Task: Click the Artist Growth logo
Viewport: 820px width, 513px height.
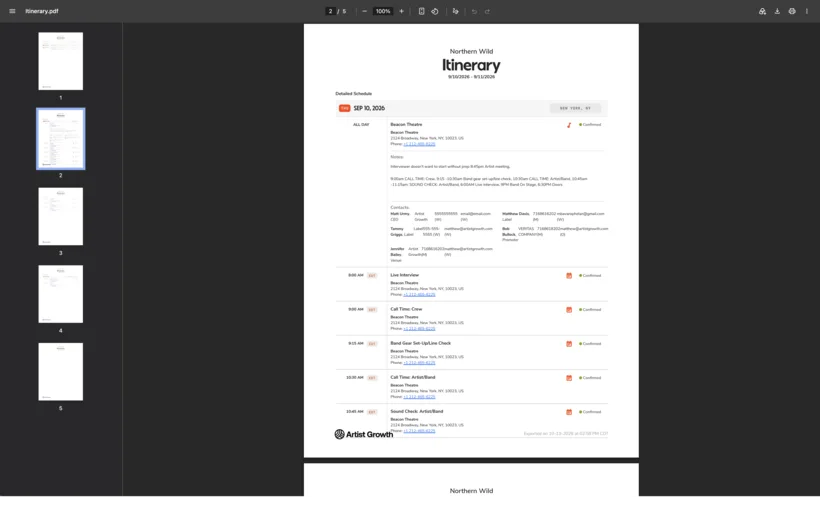Action: click(x=363, y=434)
